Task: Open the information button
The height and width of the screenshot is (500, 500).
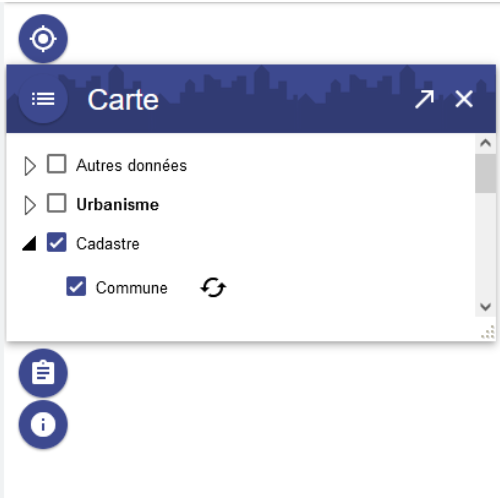Action: pyautogui.click(x=43, y=425)
